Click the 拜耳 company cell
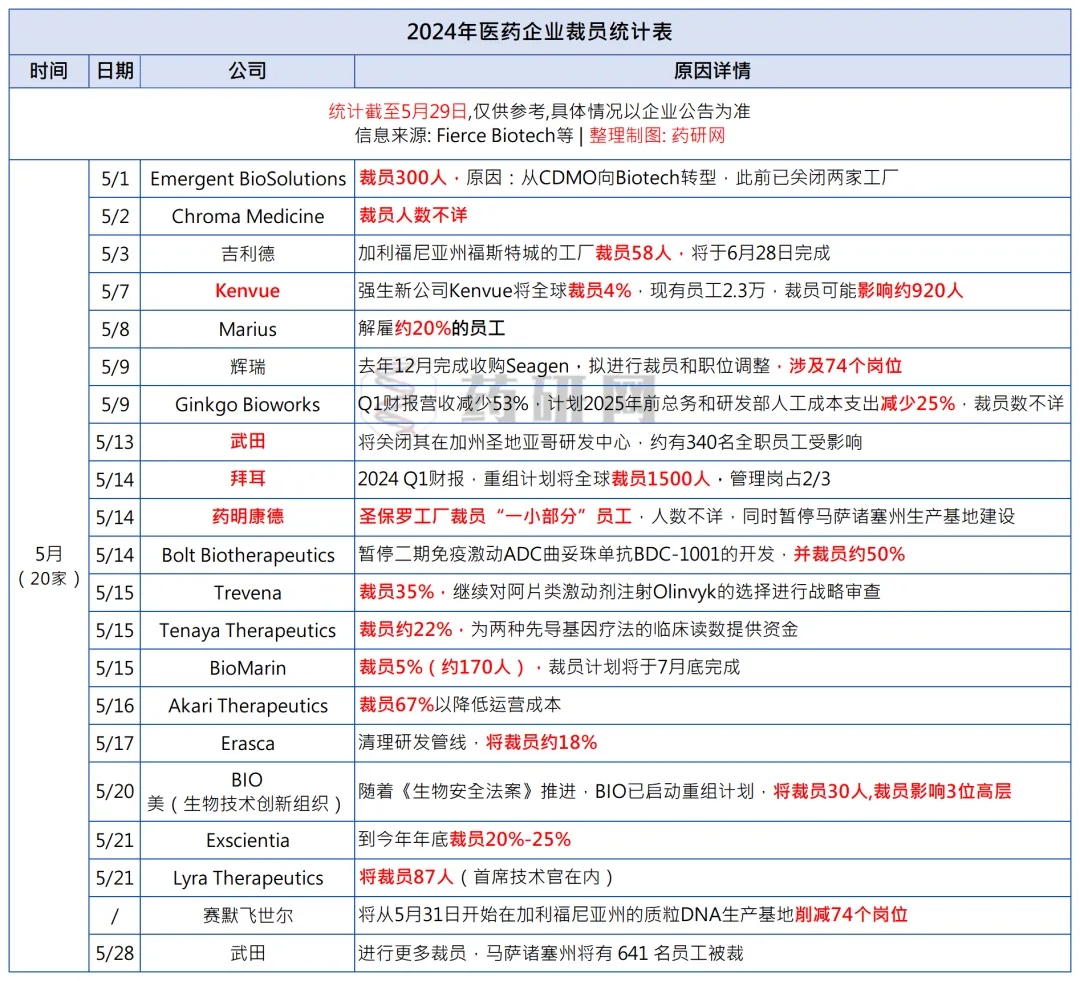Image resolution: width=1080 pixels, height=981 pixels. pyautogui.click(x=247, y=479)
